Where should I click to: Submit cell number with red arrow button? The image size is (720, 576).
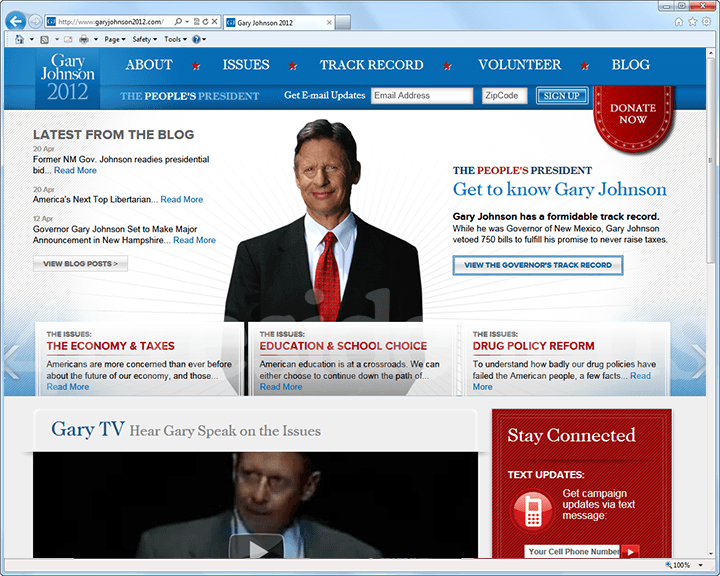click(630, 551)
